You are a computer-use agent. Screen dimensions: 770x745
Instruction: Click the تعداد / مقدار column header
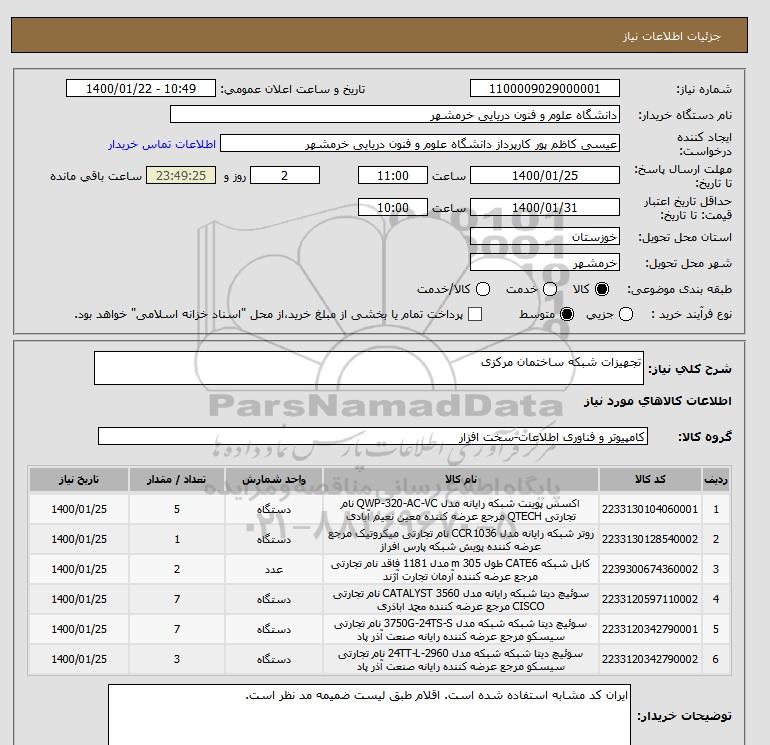coord(177,479)
